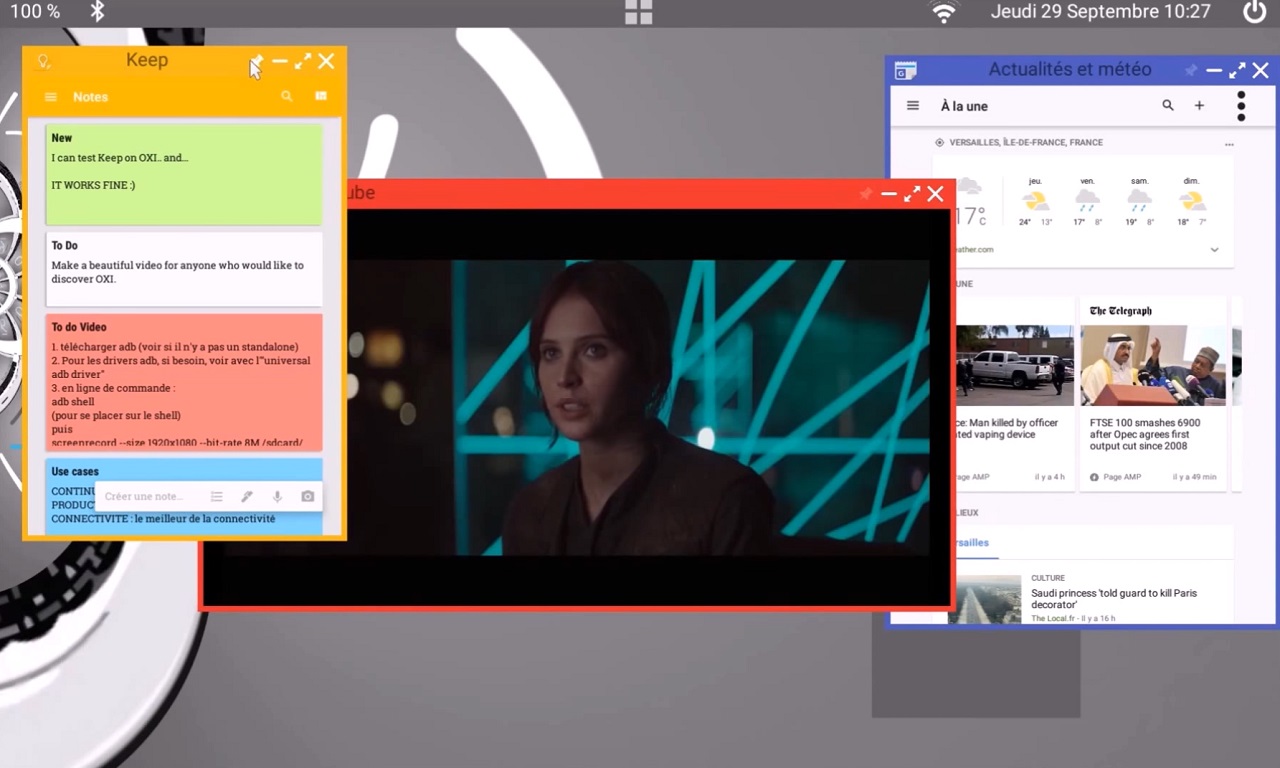The width and height of the screenshot is (1280, 768).
Task: Click the sam. rainy forecast icon
Action: pyautogui.click(x=1139, y=200)
